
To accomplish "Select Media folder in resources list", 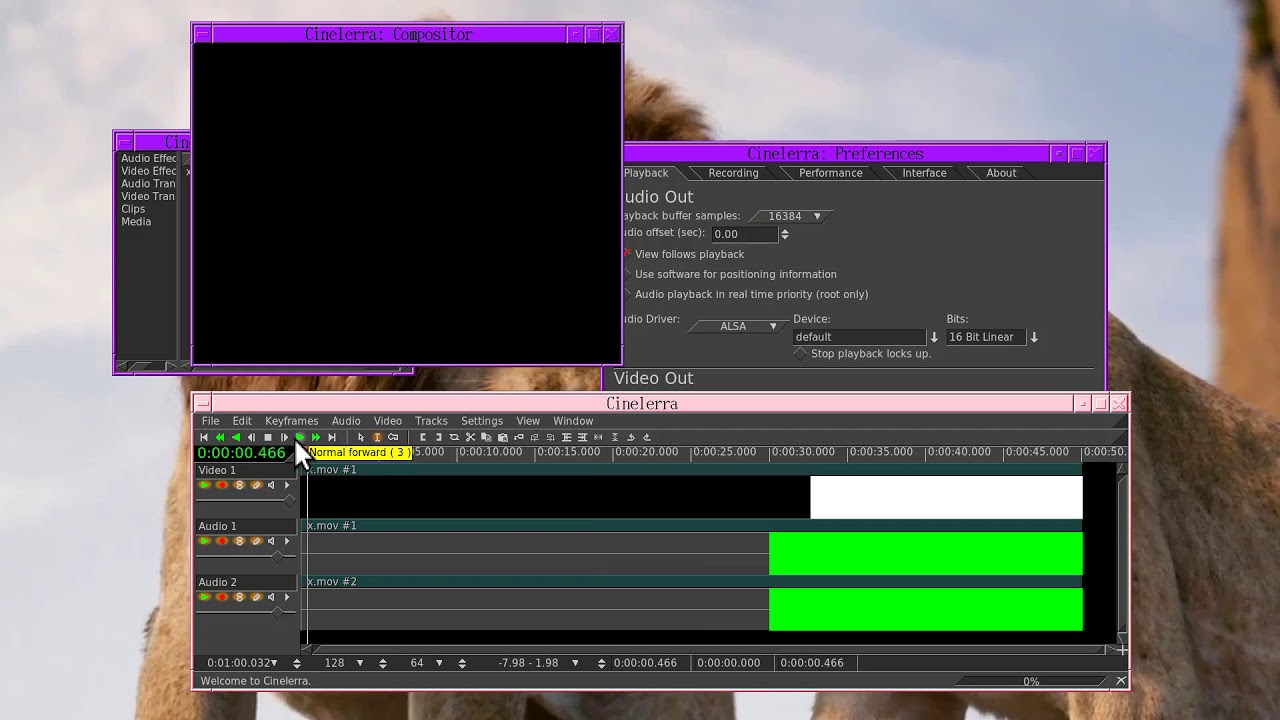I will (136, 221).
